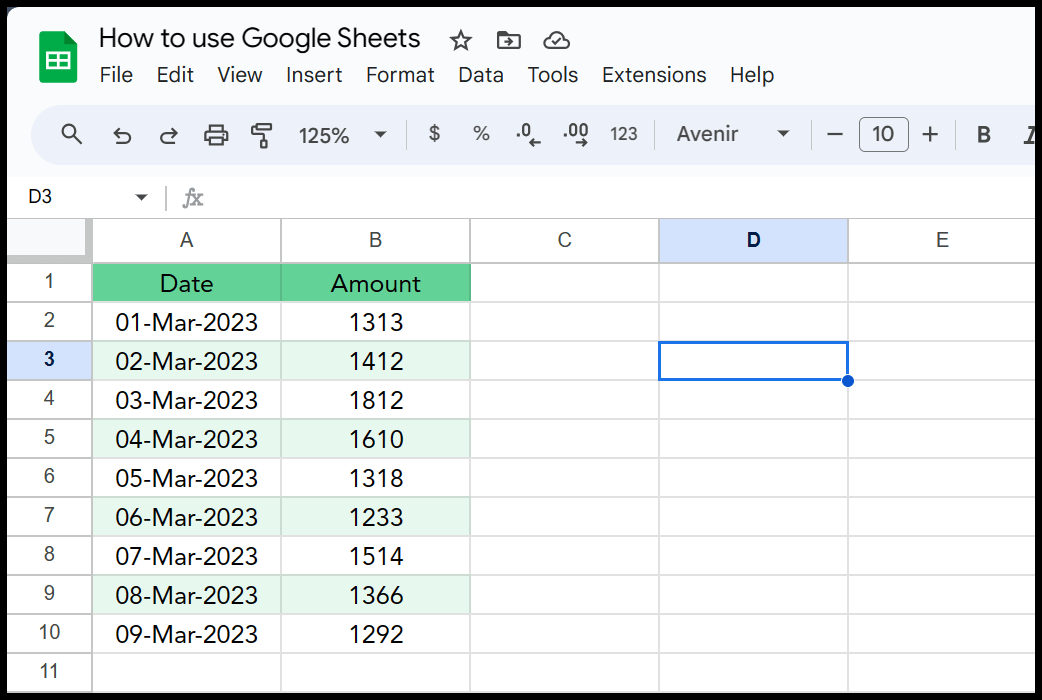1042x700 pixels.
Task: Select the amount cell 1610
Action: coord(375,439)
